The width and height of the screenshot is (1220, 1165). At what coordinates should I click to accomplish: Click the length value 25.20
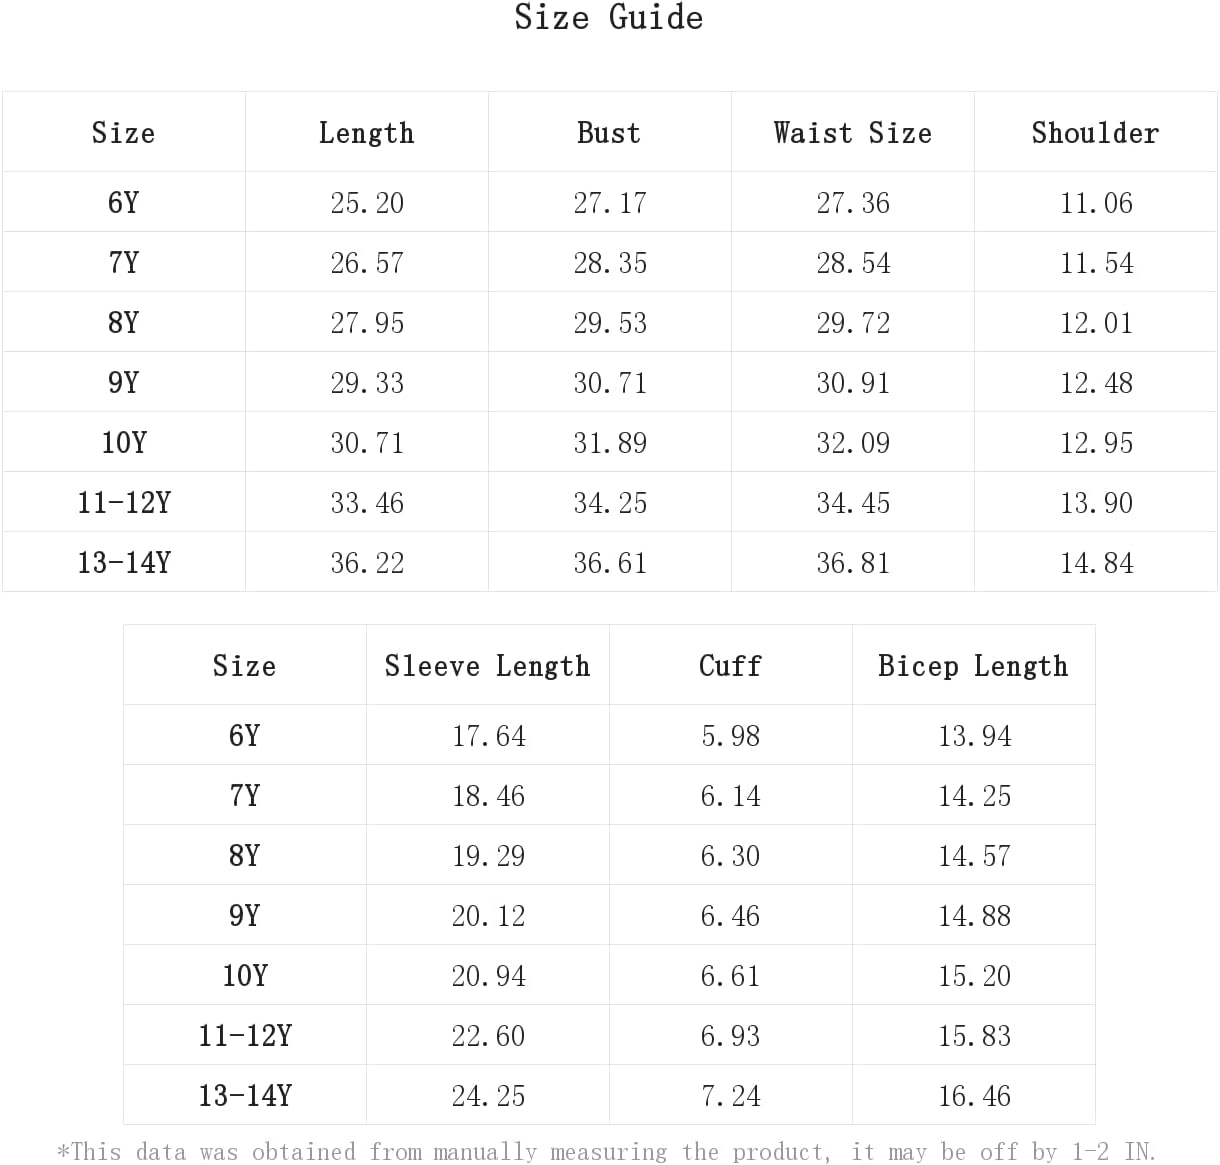(367, 203)
